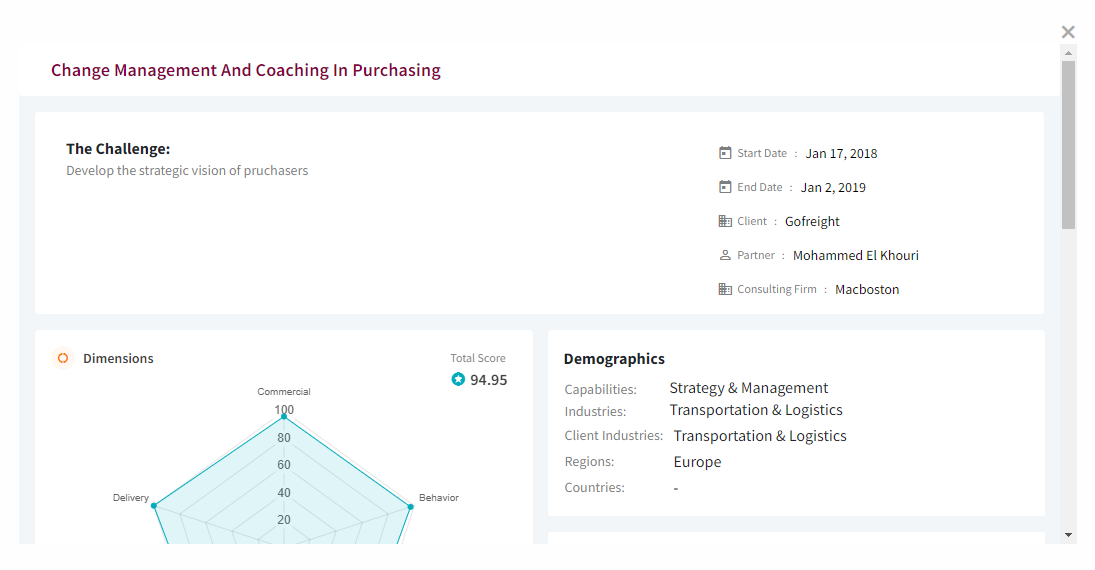Click the End Date calendar icon
The height and width of the screenshot is (570, 1095).
tap(725, 187)
